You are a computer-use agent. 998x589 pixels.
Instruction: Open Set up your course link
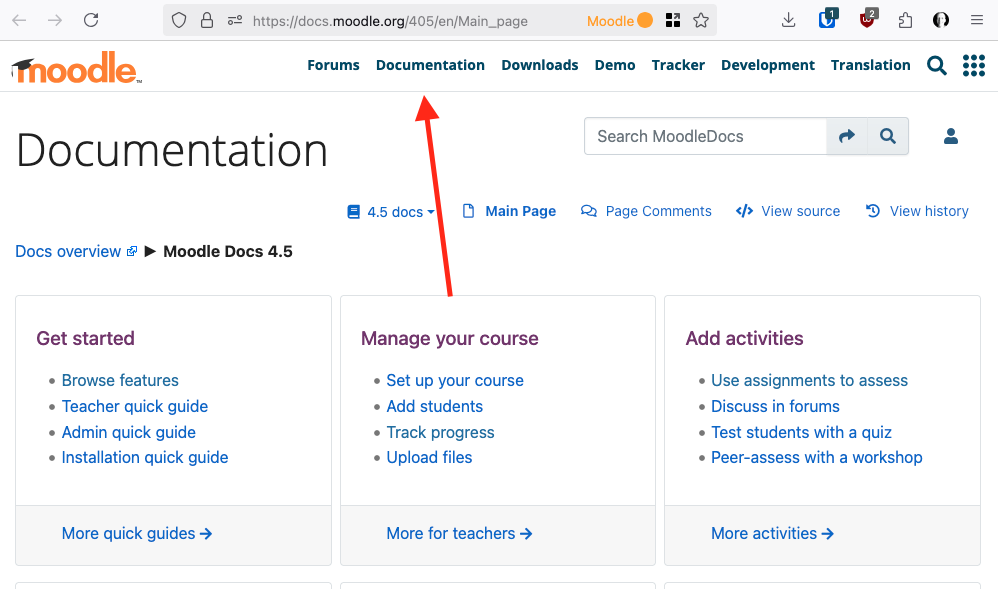(x=455, y=380)
